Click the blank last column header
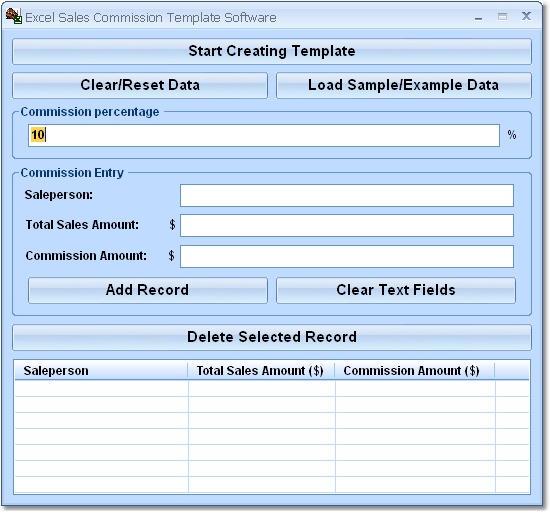This screenshot has width=550, height=513. [x=512, y=371]
